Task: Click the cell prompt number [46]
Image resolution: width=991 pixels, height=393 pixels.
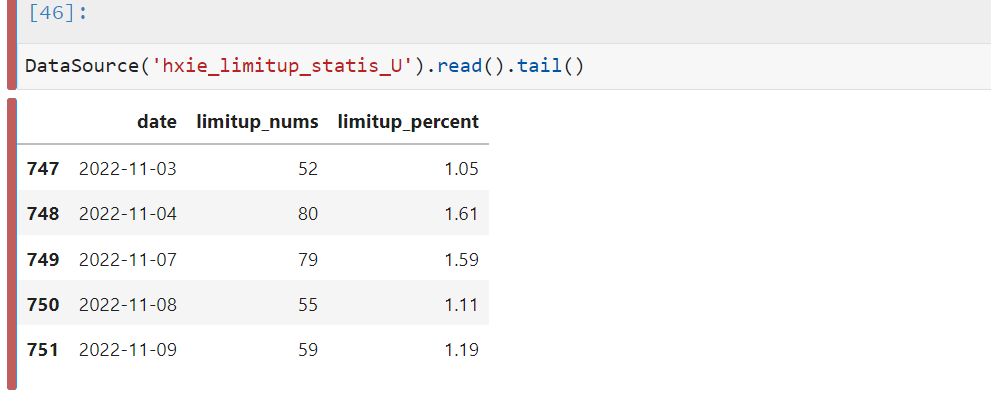Action: [58, 13]
